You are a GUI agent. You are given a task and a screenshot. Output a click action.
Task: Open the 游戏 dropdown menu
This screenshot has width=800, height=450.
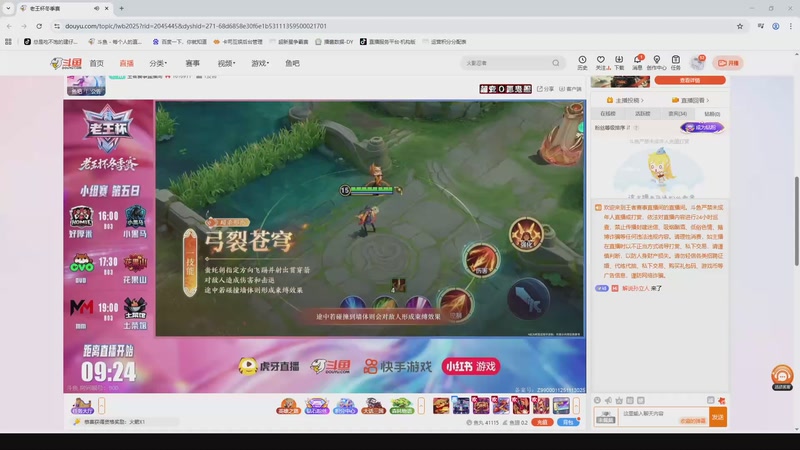260,63
